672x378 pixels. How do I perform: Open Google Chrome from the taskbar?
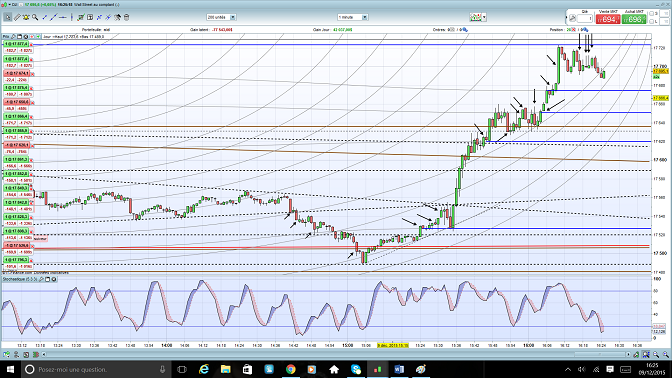pos(291,369)
